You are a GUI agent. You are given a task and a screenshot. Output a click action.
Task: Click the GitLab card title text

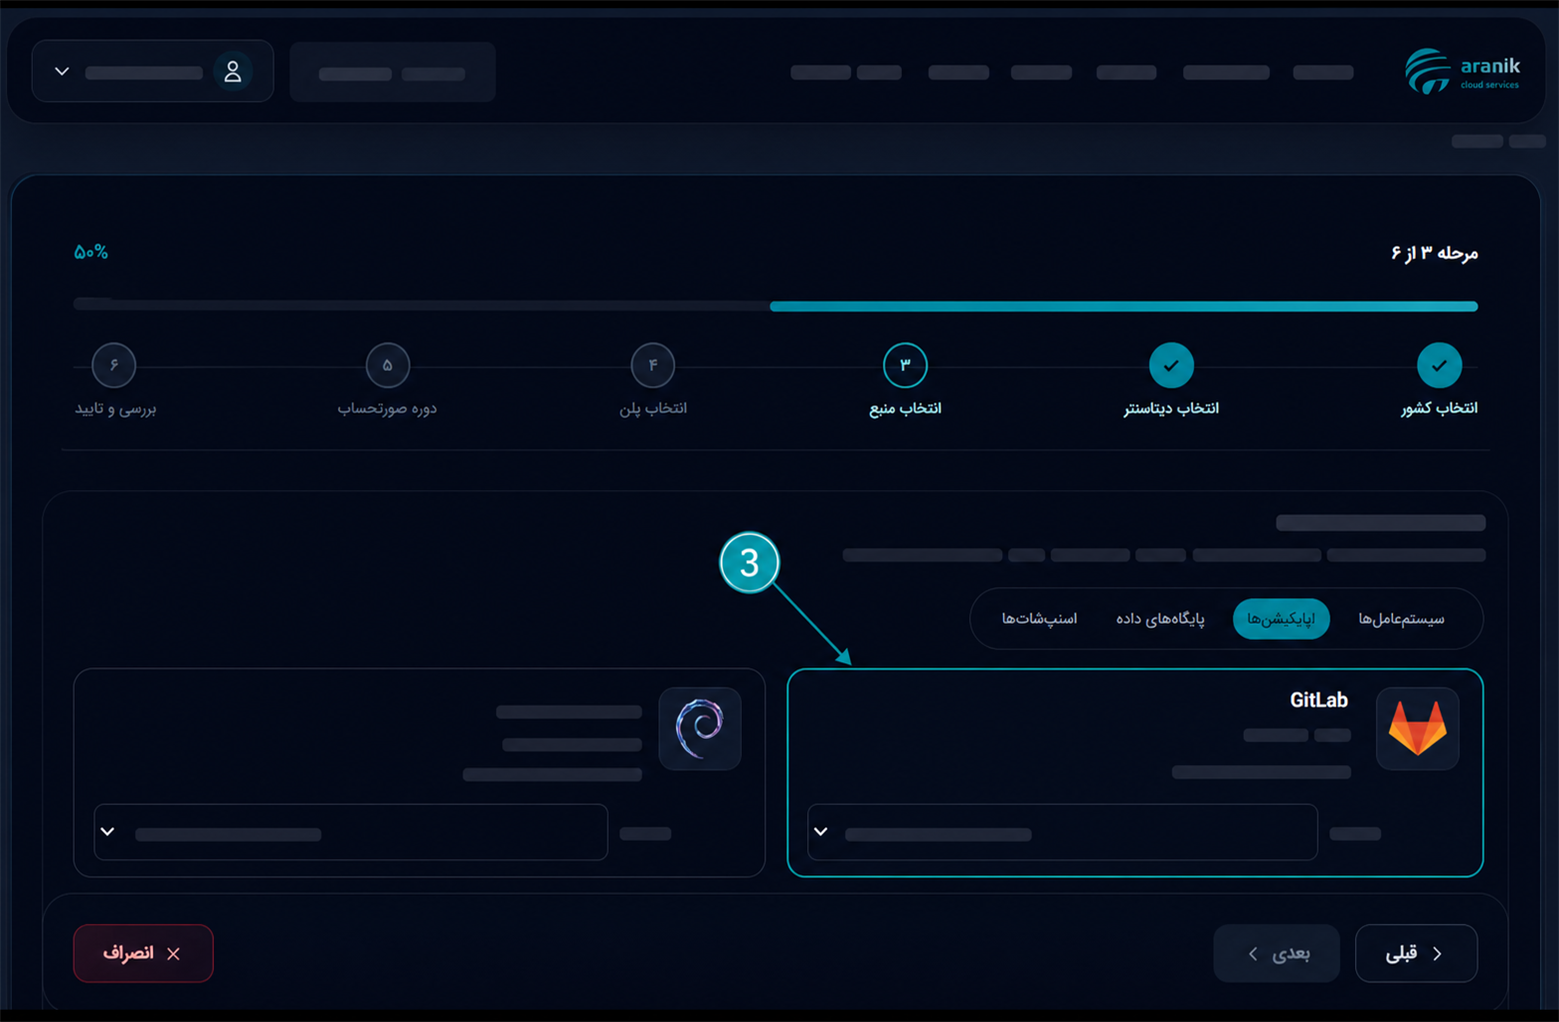(1318, 700)
